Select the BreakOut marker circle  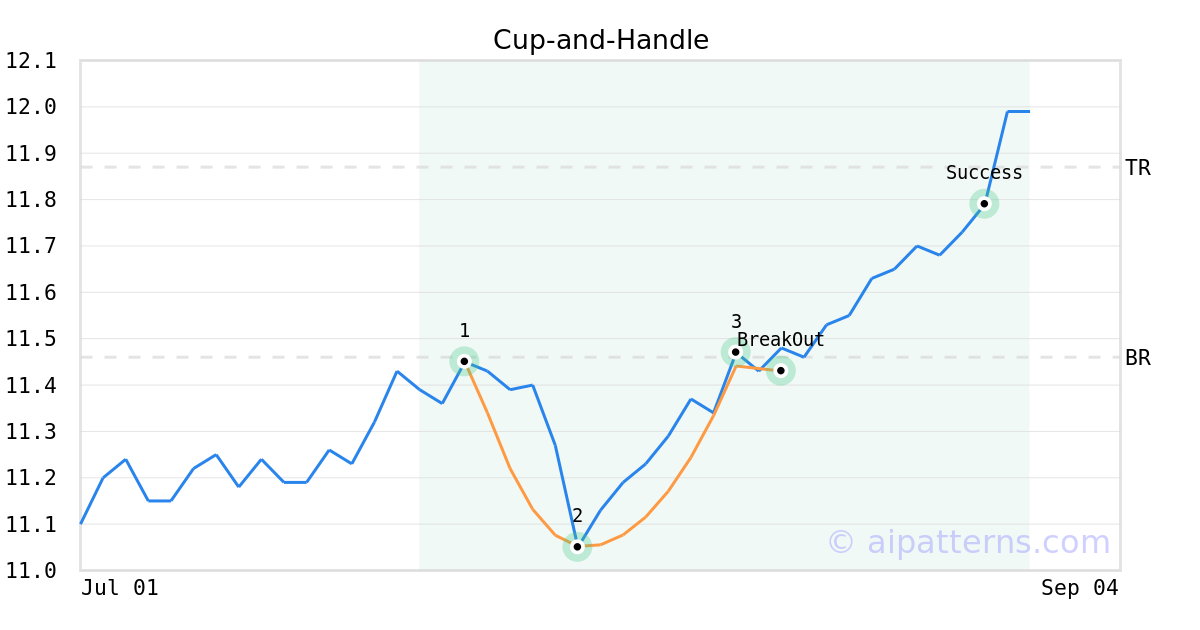[781, 371]
